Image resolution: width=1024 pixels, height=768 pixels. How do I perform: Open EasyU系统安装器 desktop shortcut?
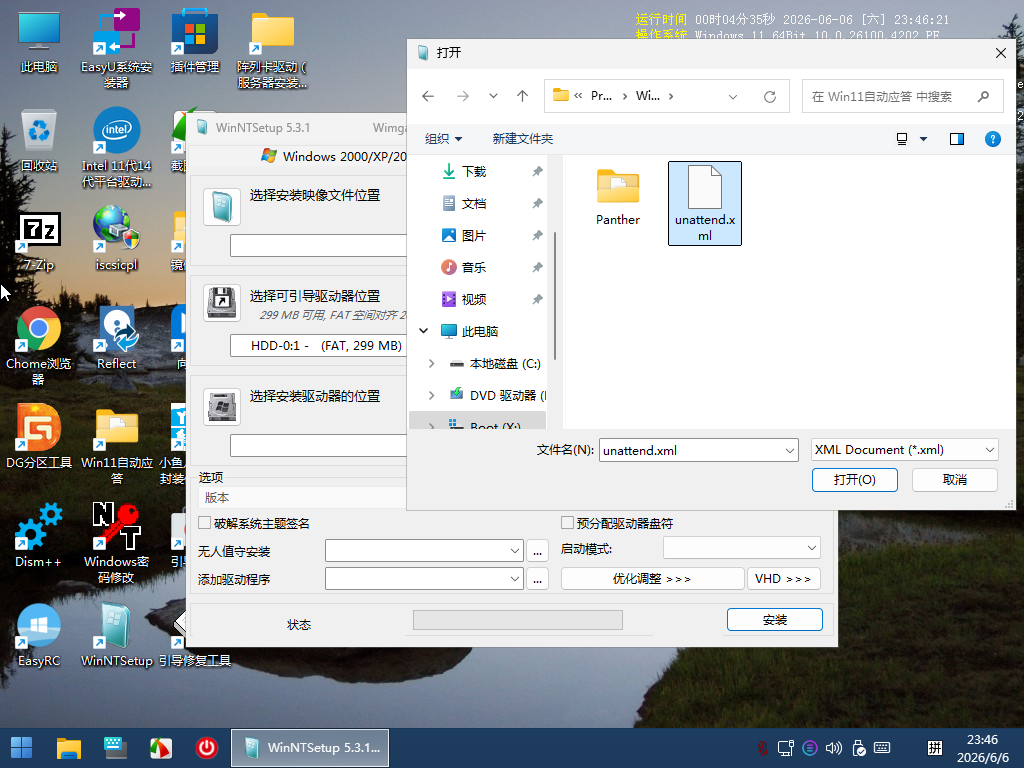[x=116, y=48]
